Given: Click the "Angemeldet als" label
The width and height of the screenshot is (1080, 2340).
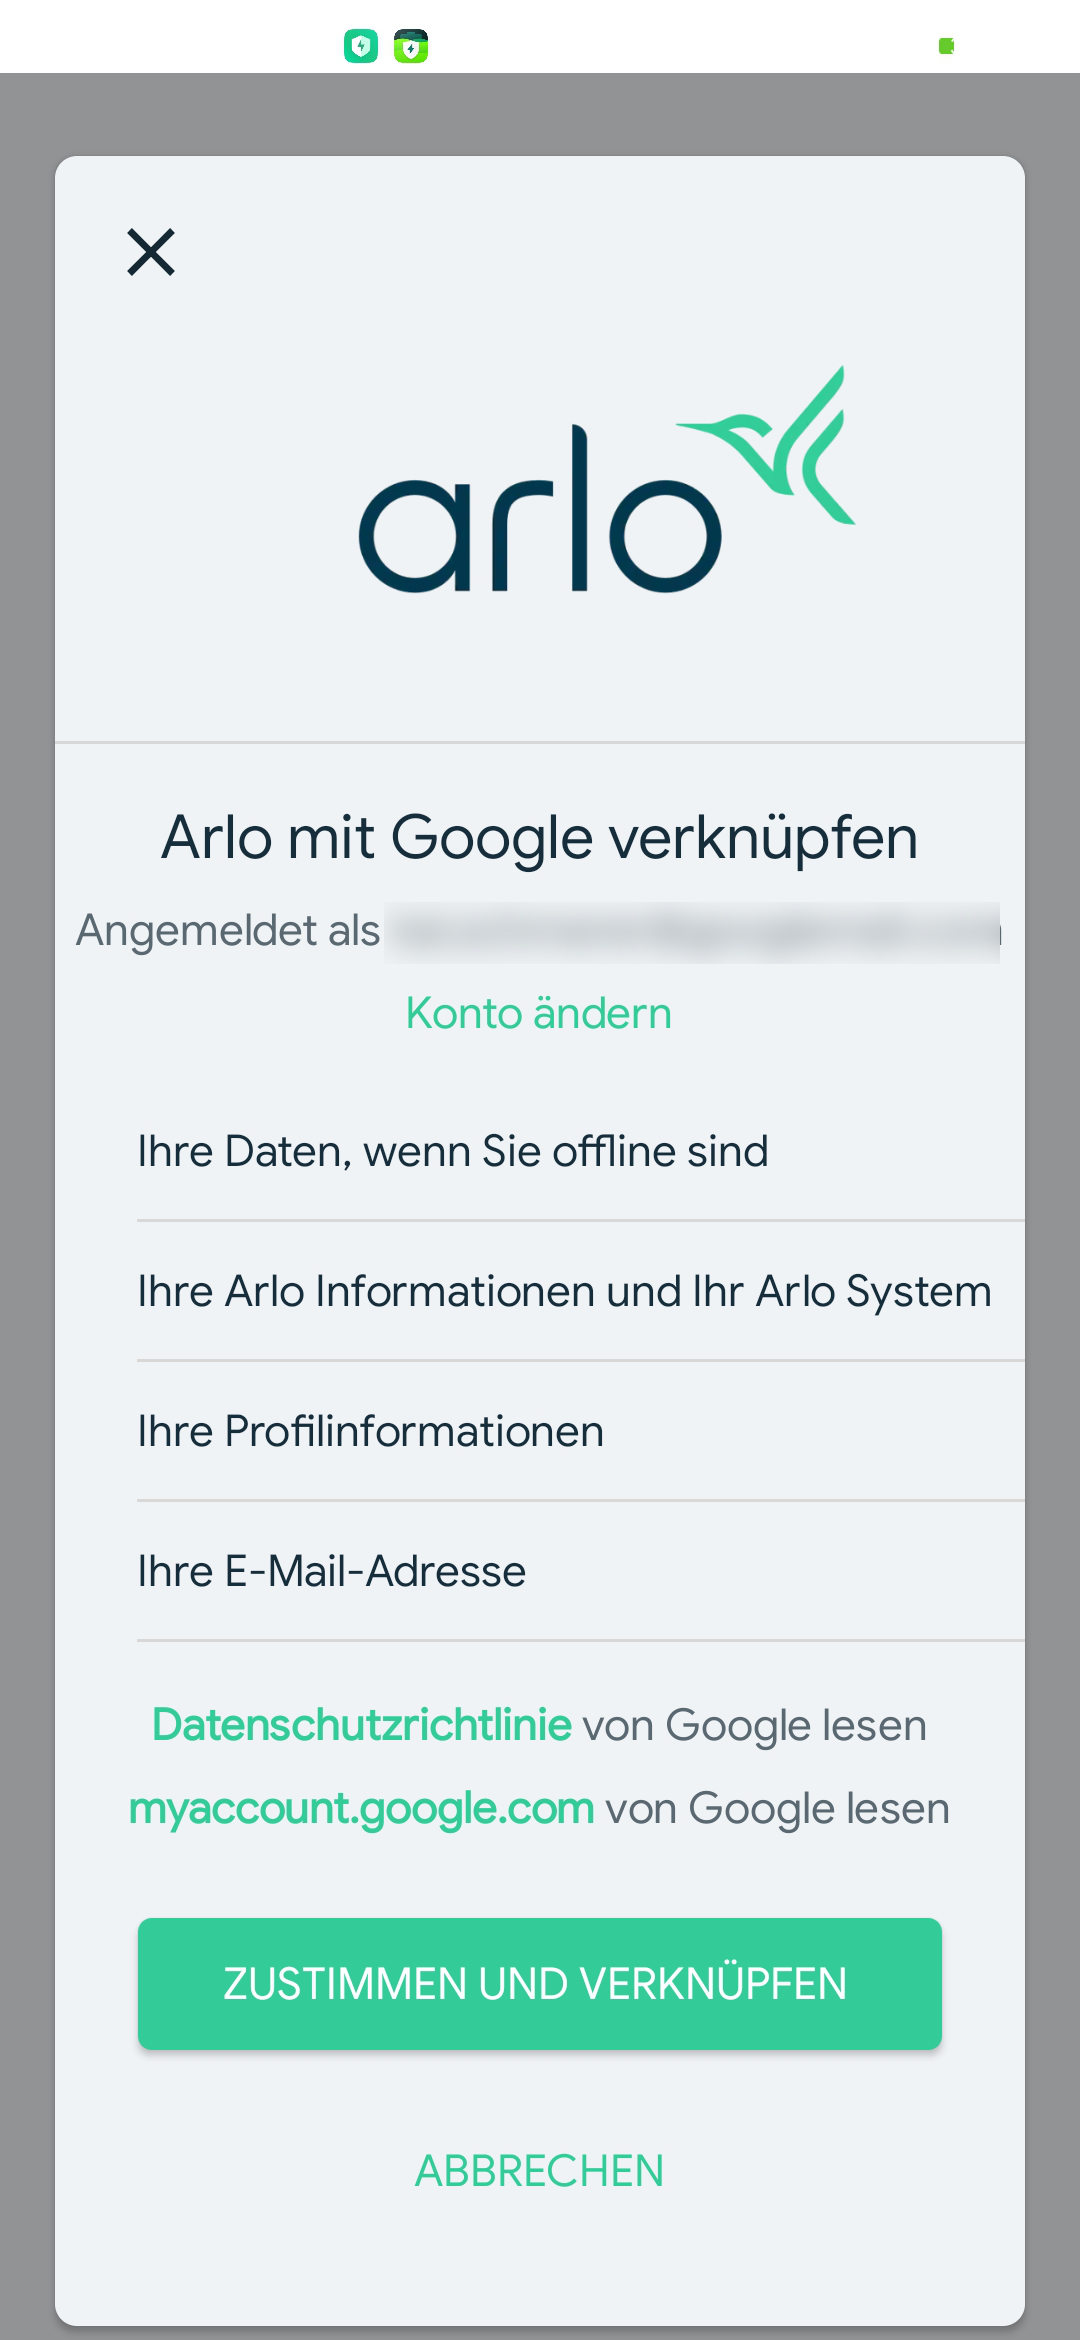Looking at the screenshot, I should coord(229,931).
